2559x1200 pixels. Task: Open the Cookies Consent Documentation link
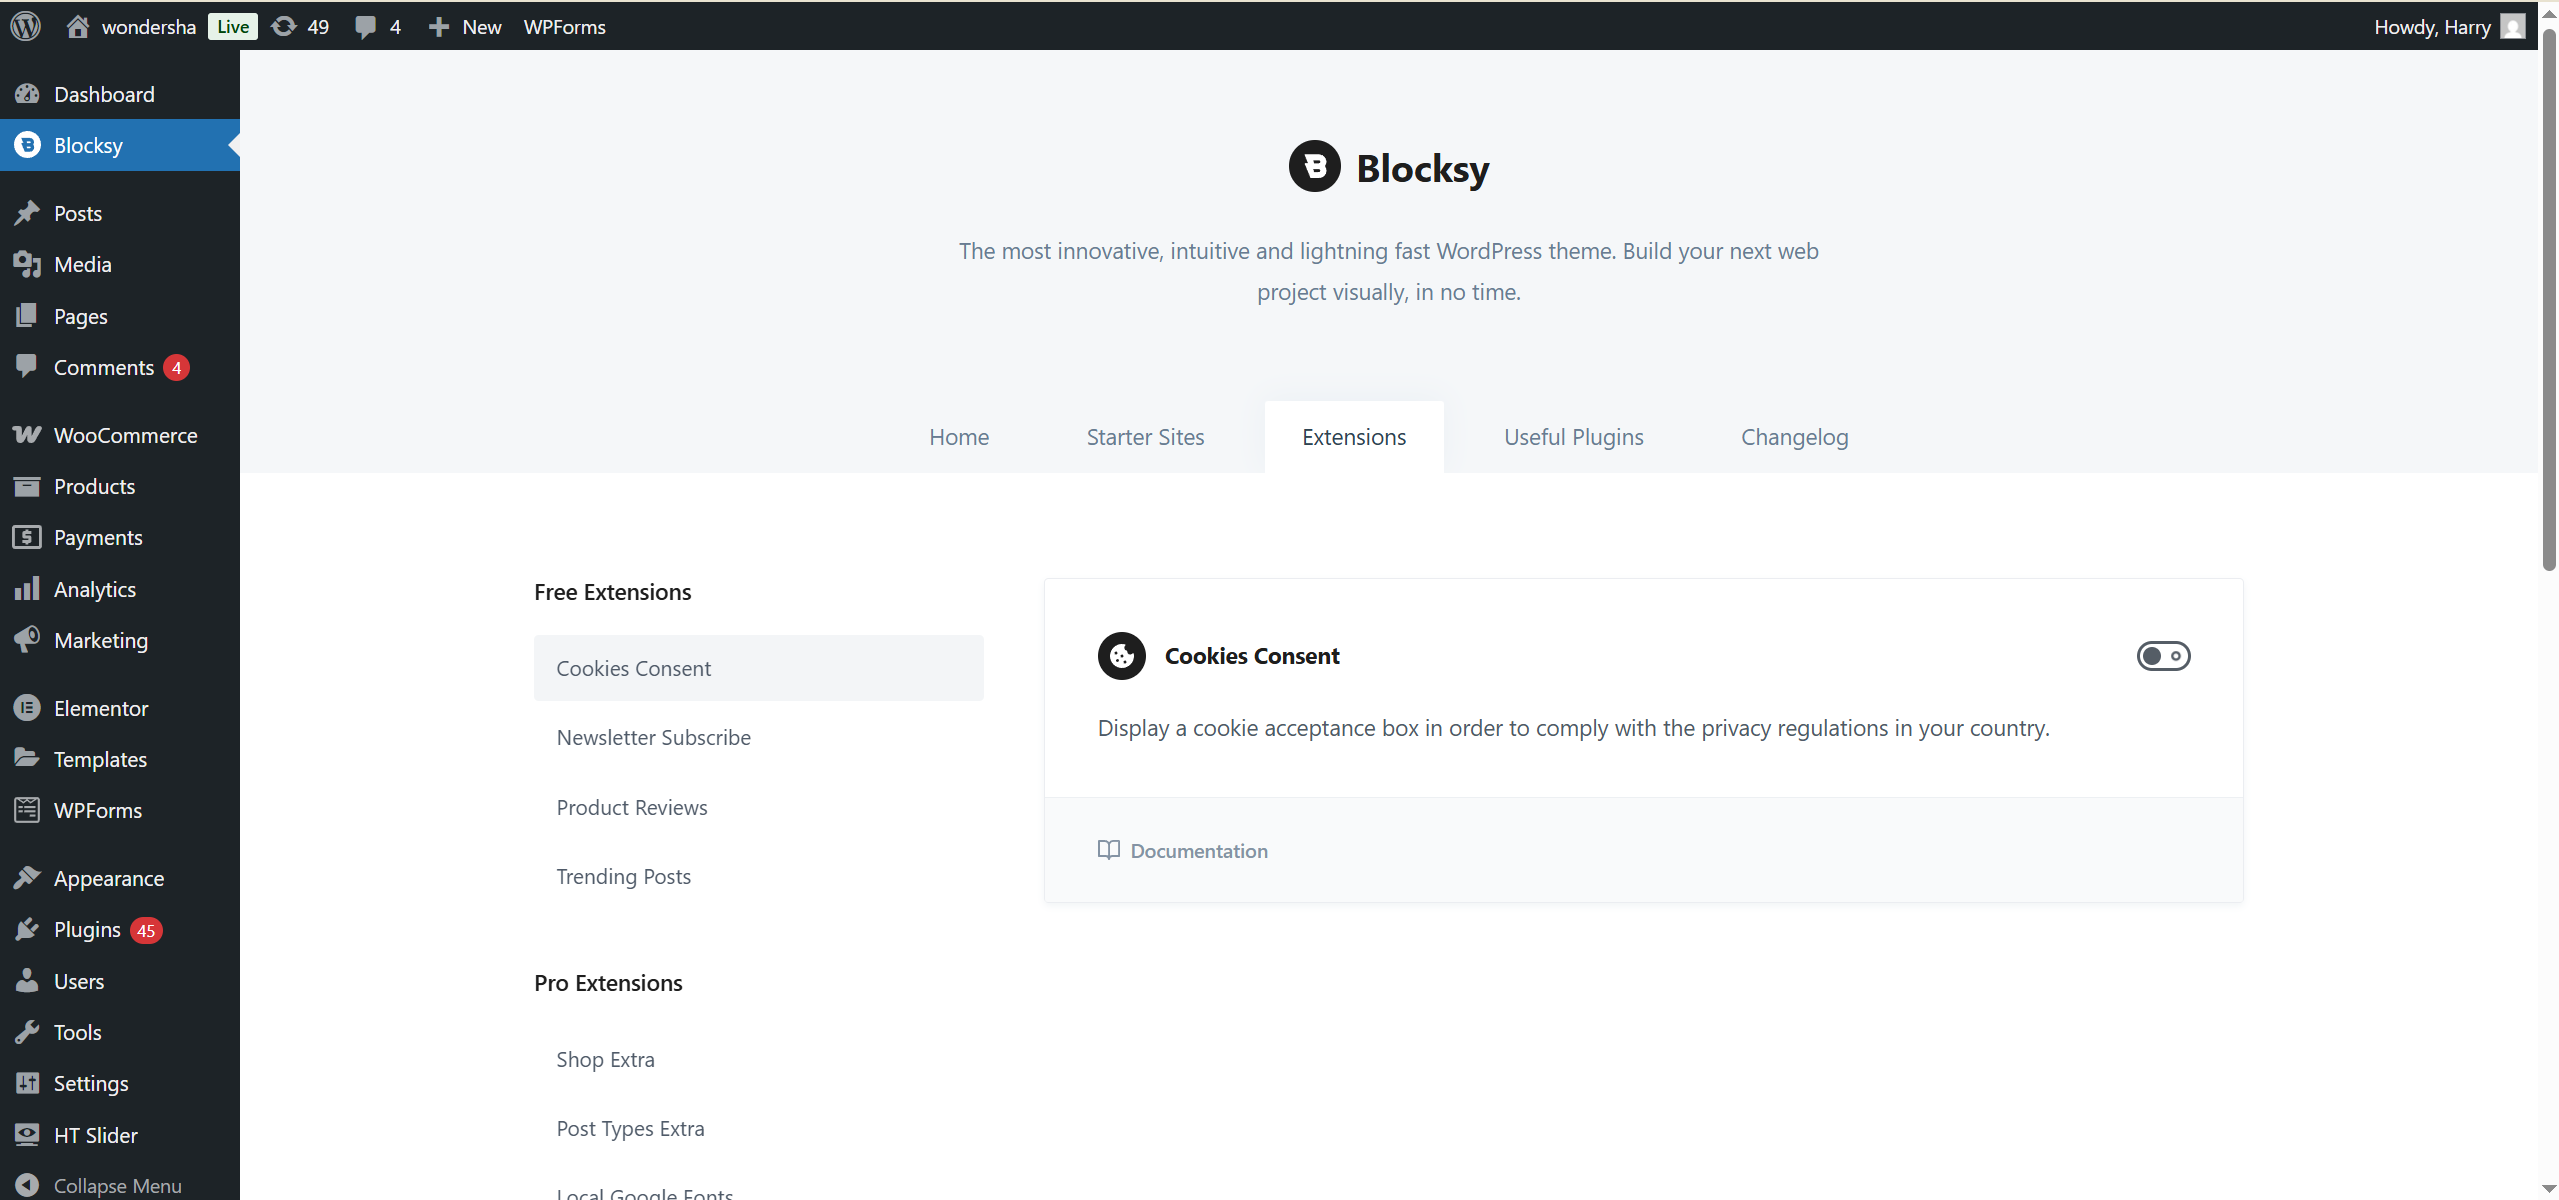(x=1197, y=850)
